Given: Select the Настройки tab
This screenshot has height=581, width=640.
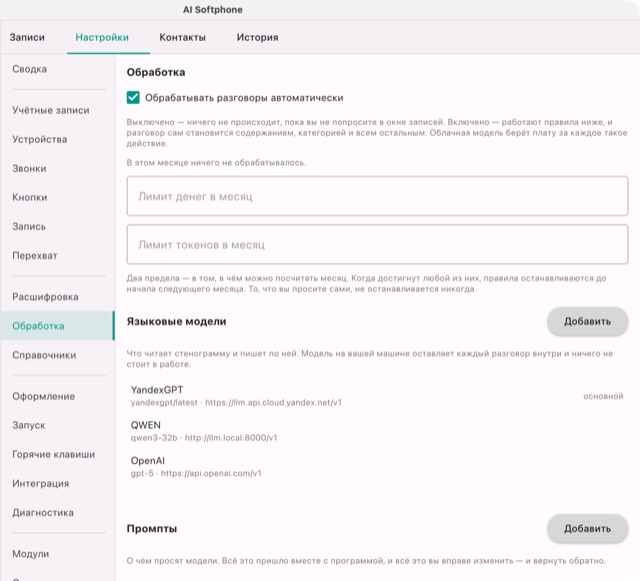Looking at the screenshot, I should (x=102, y=37).
